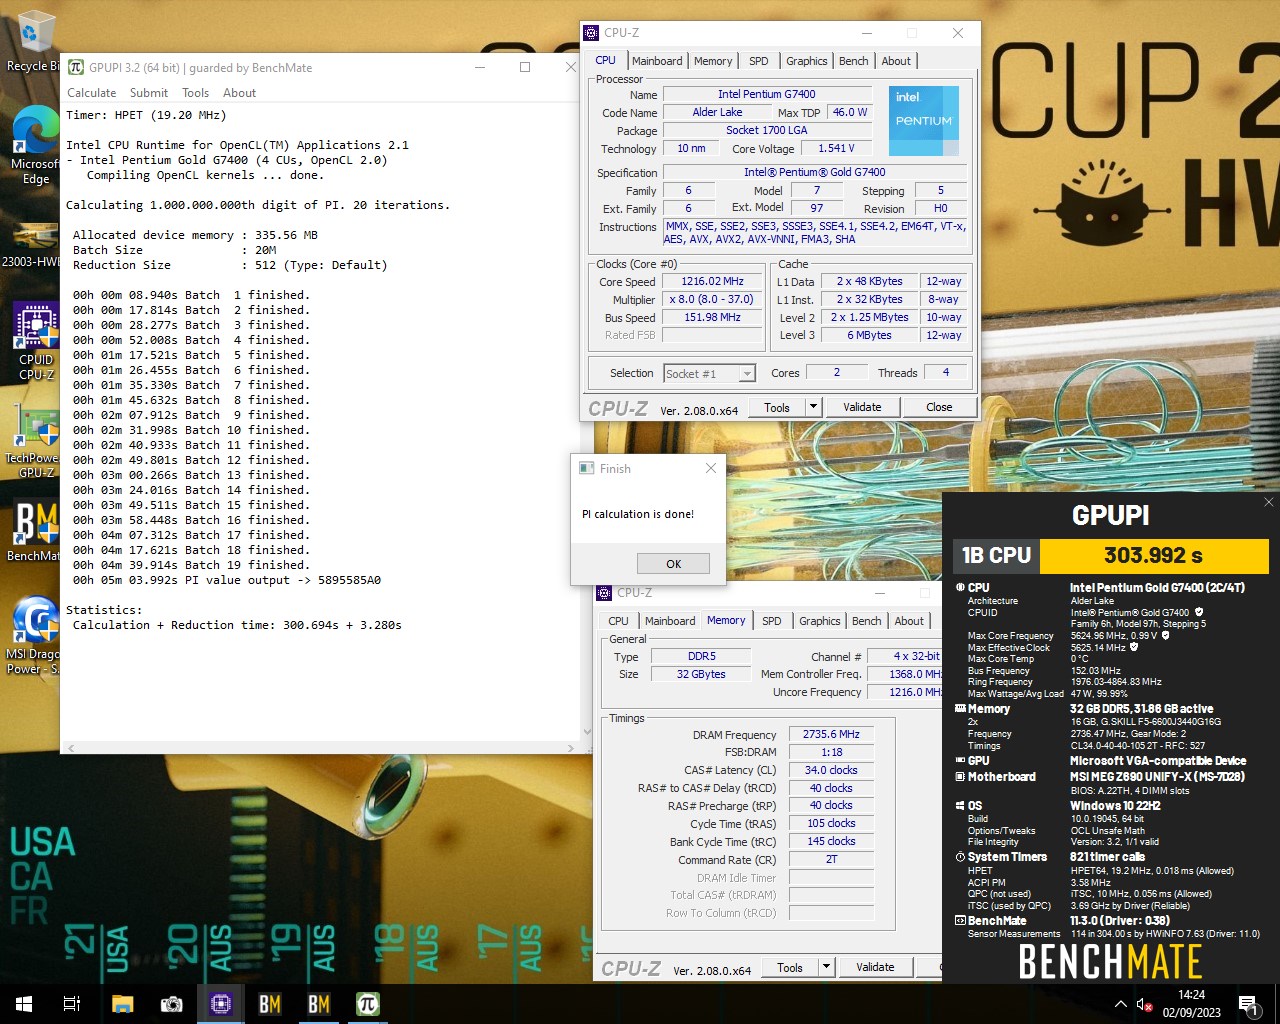Open Graphics tab in Processor CPU-Z window

coord(806,61)
